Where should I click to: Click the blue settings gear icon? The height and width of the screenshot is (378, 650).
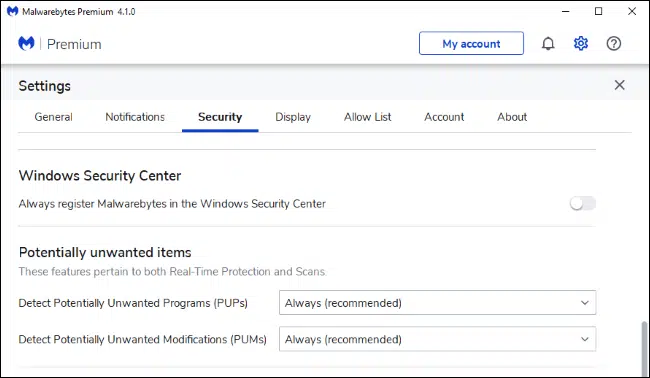(581, 44)
